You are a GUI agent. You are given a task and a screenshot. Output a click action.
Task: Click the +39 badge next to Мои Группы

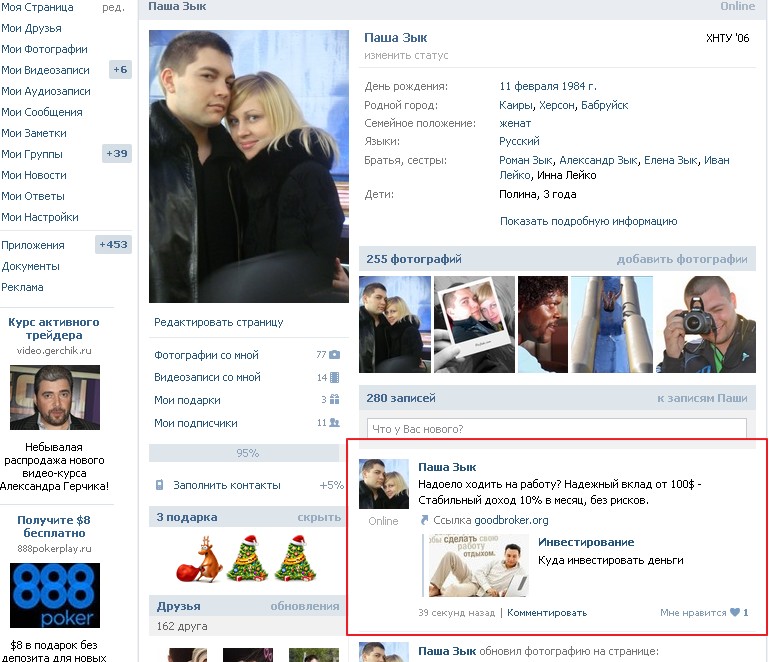[117, 154]
